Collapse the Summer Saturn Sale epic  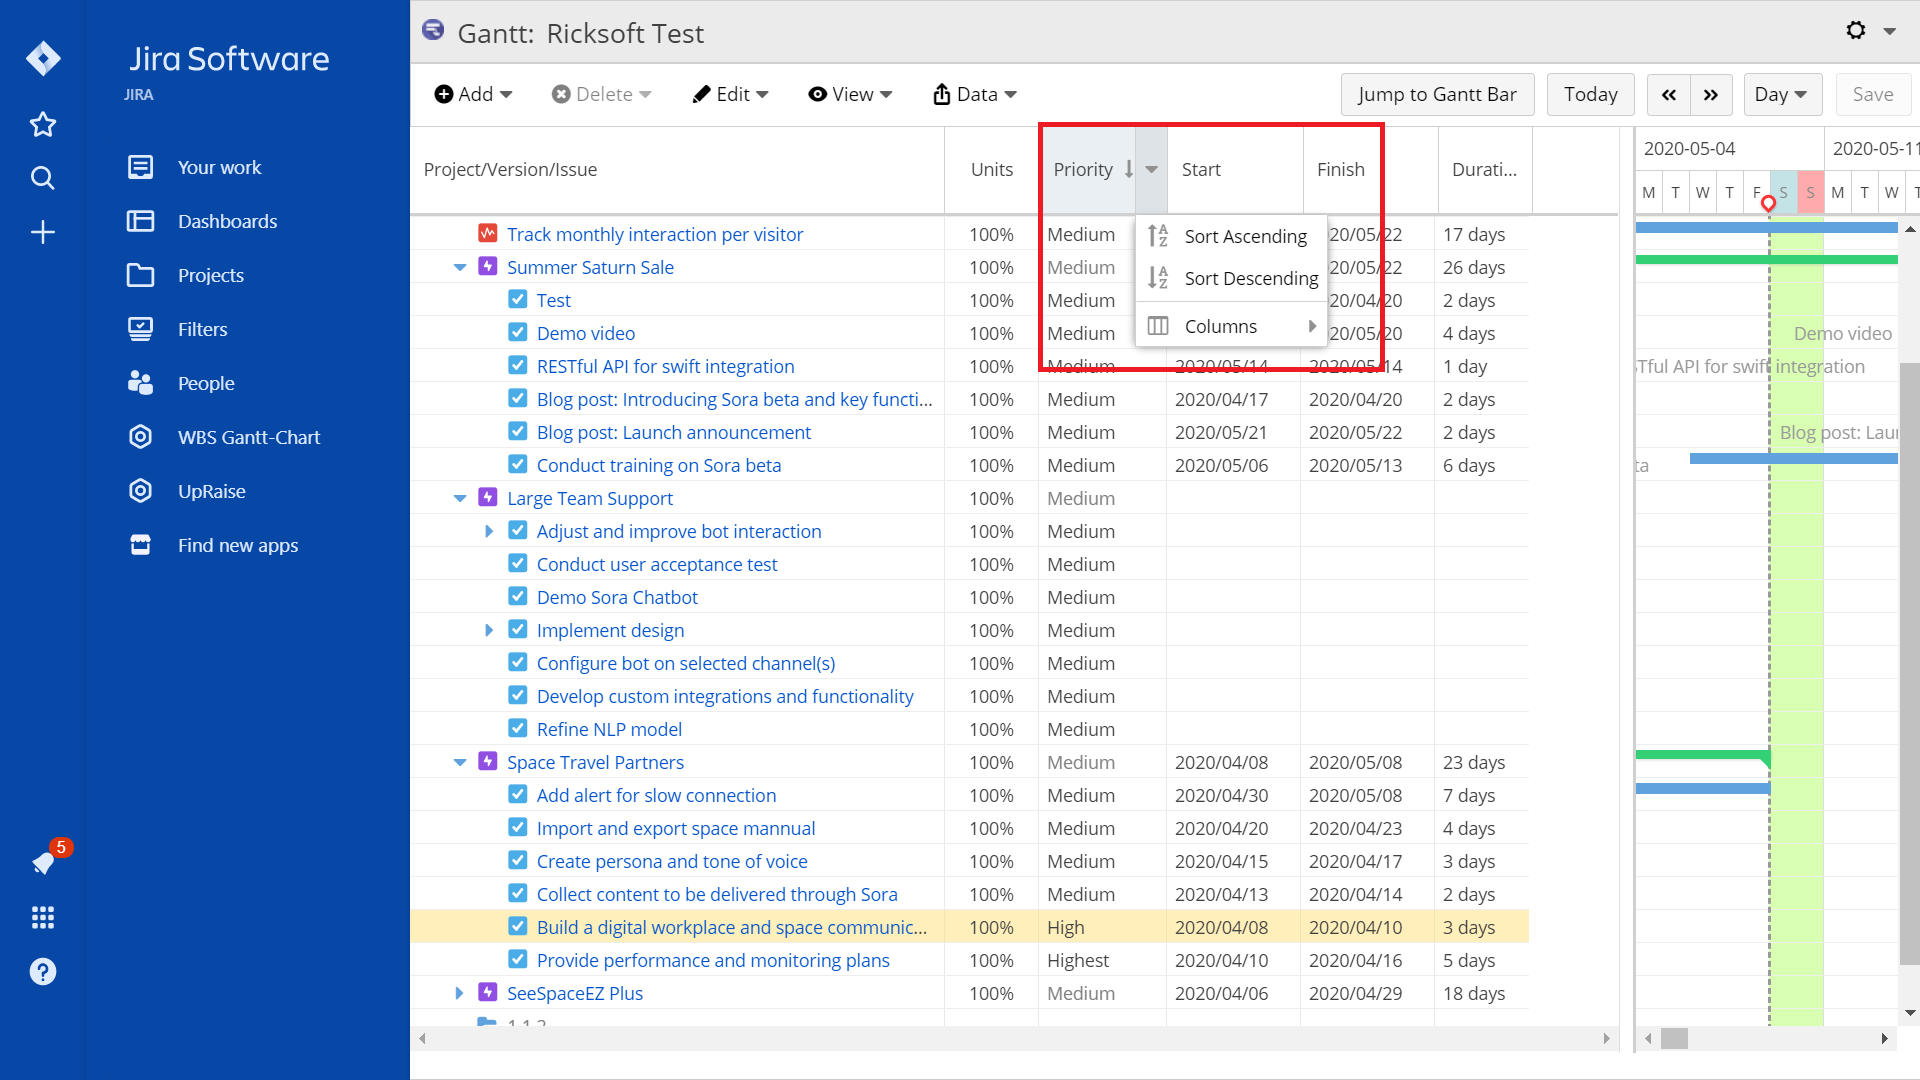460,267
